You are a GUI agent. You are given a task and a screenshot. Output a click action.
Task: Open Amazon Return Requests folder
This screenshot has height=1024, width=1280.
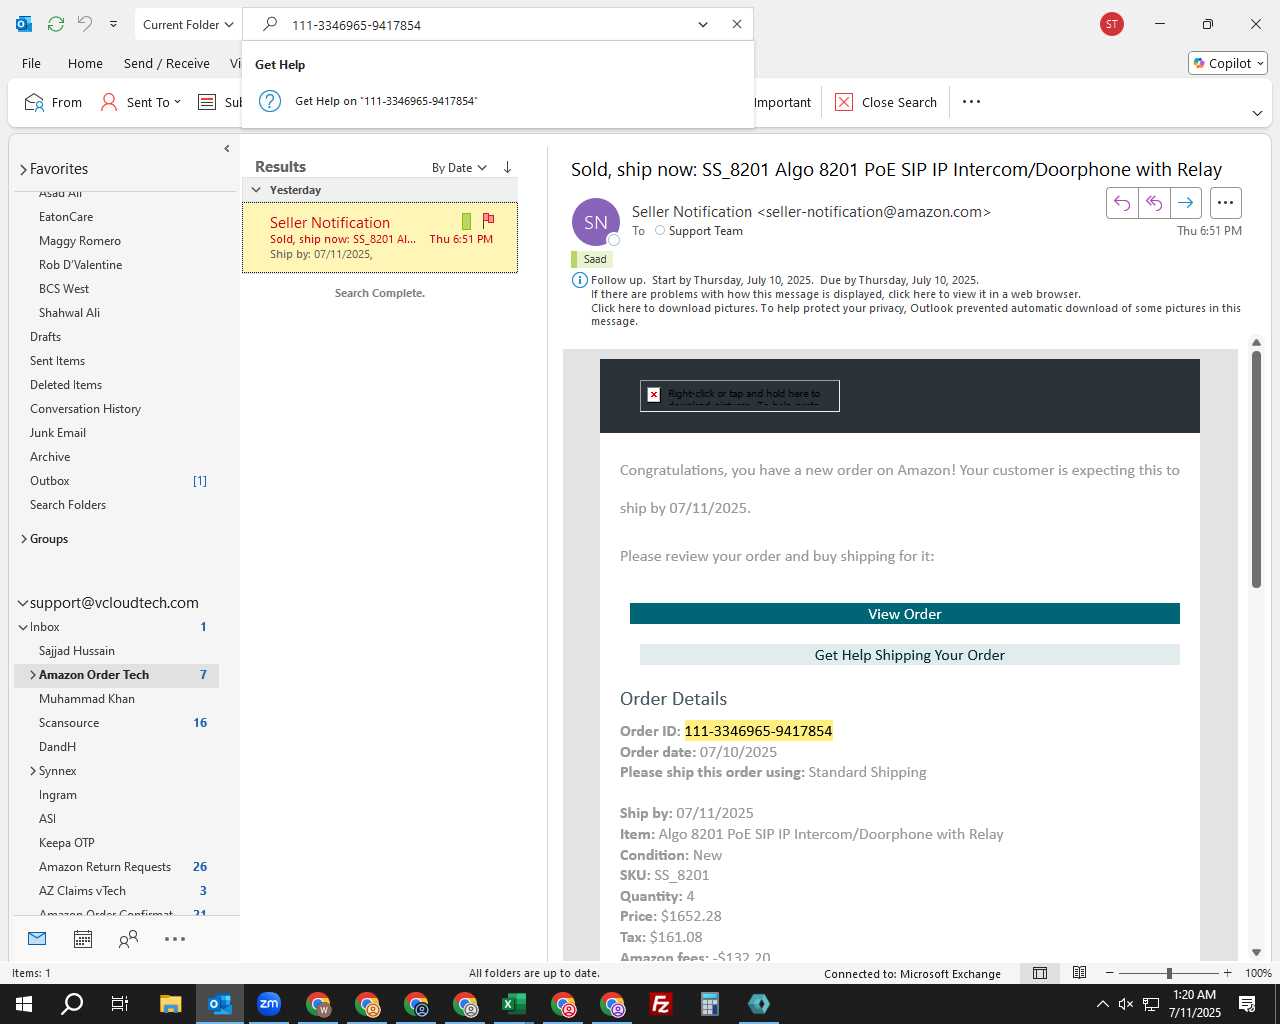[x=105, y=867]
